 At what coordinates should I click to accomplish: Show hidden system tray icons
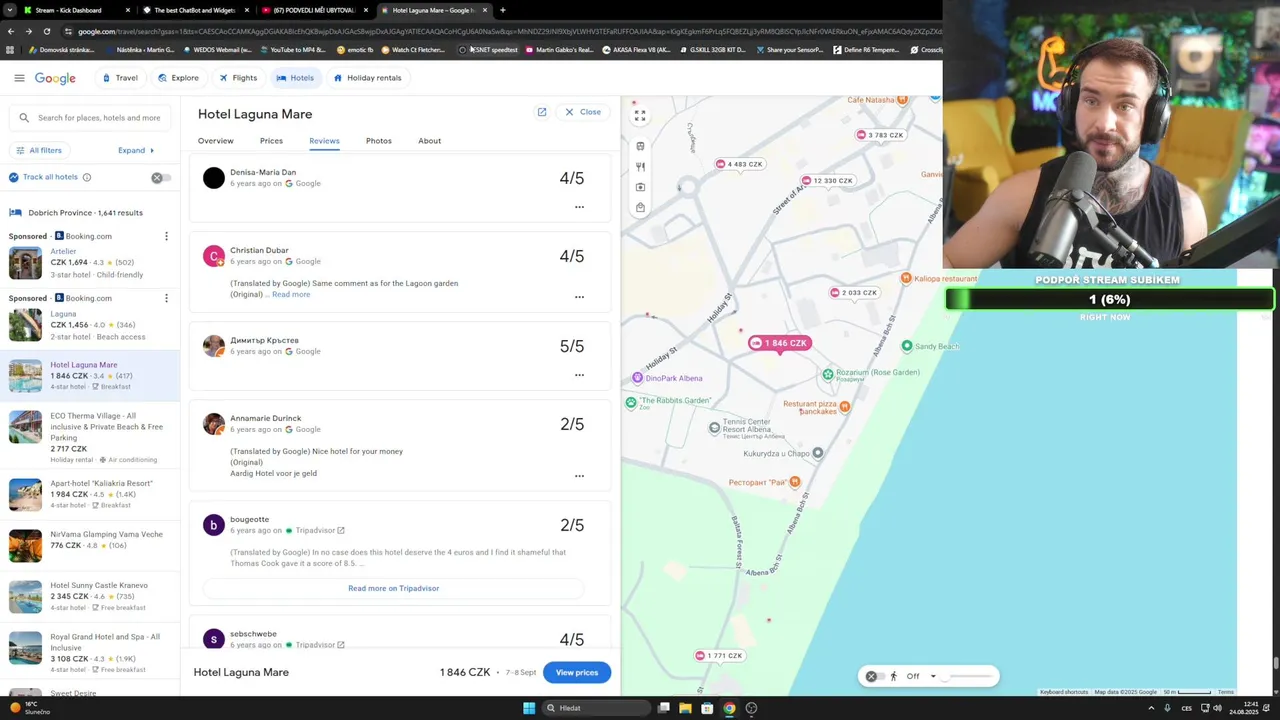tap(1151, 708)
